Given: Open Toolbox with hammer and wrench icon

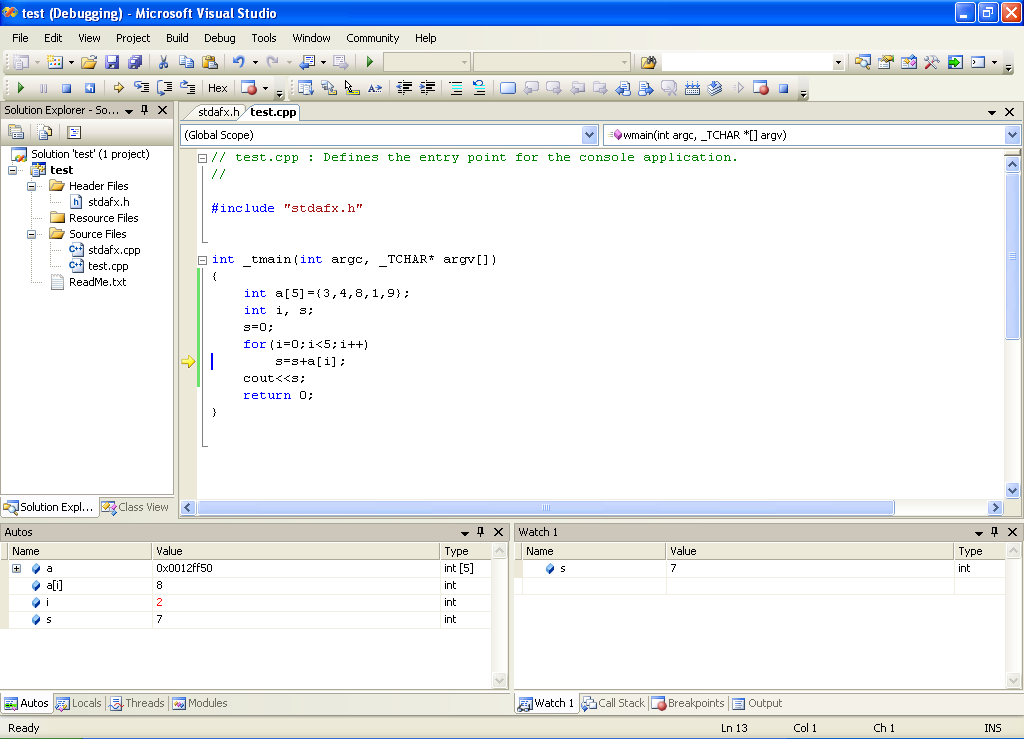Looking at the screenshot, I should coord(932,62).
